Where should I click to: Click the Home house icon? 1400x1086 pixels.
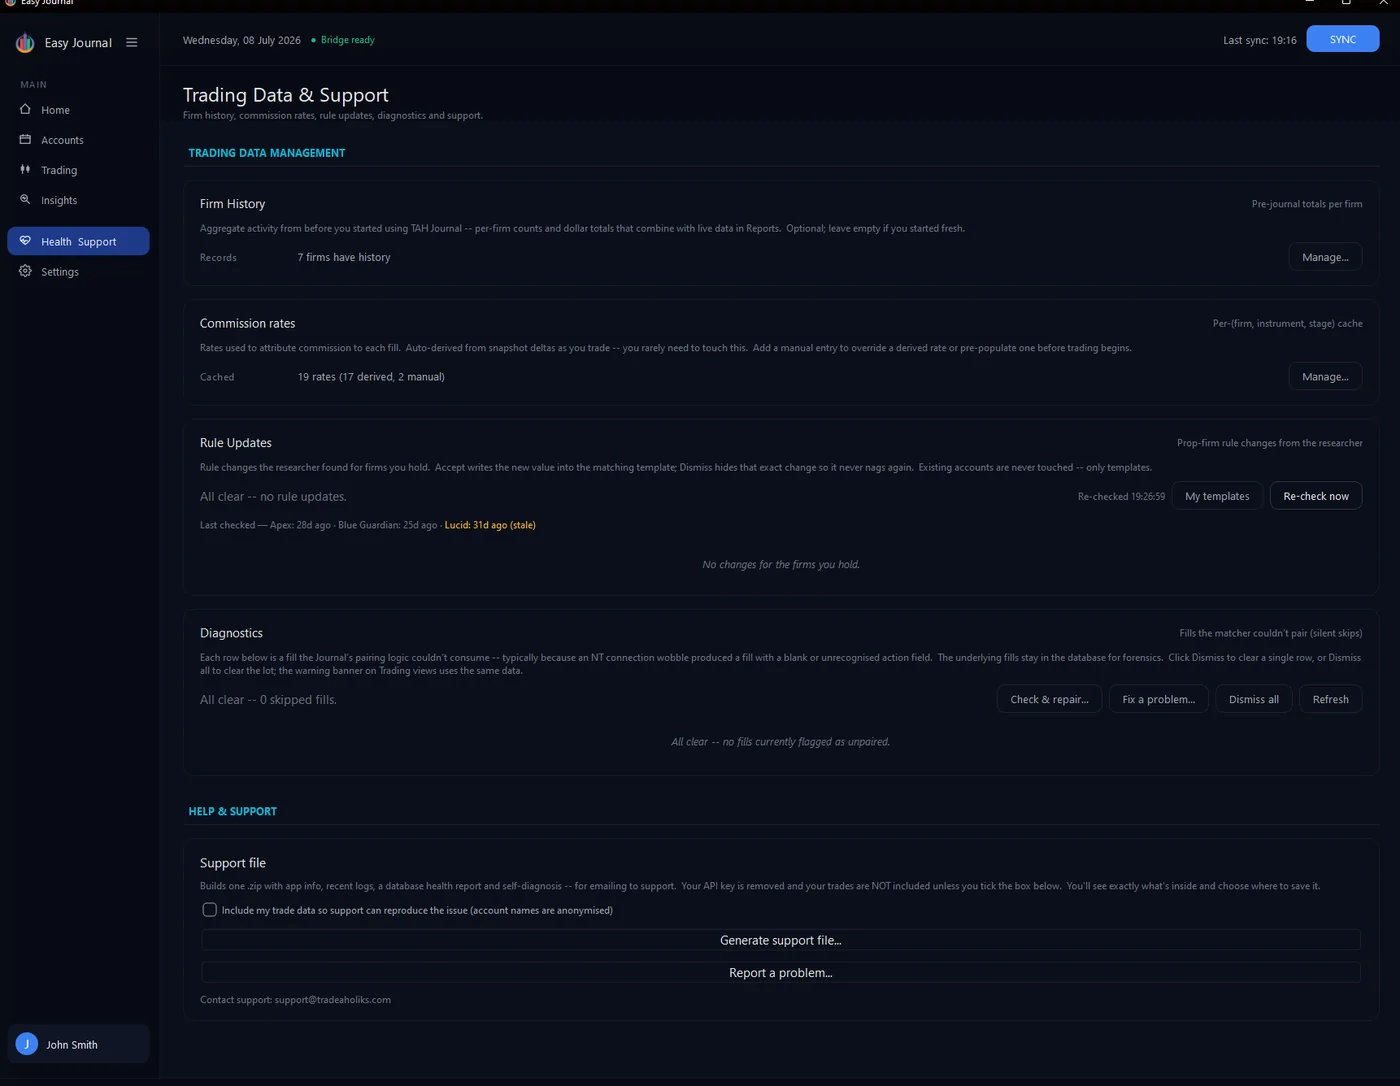(25, 109)
